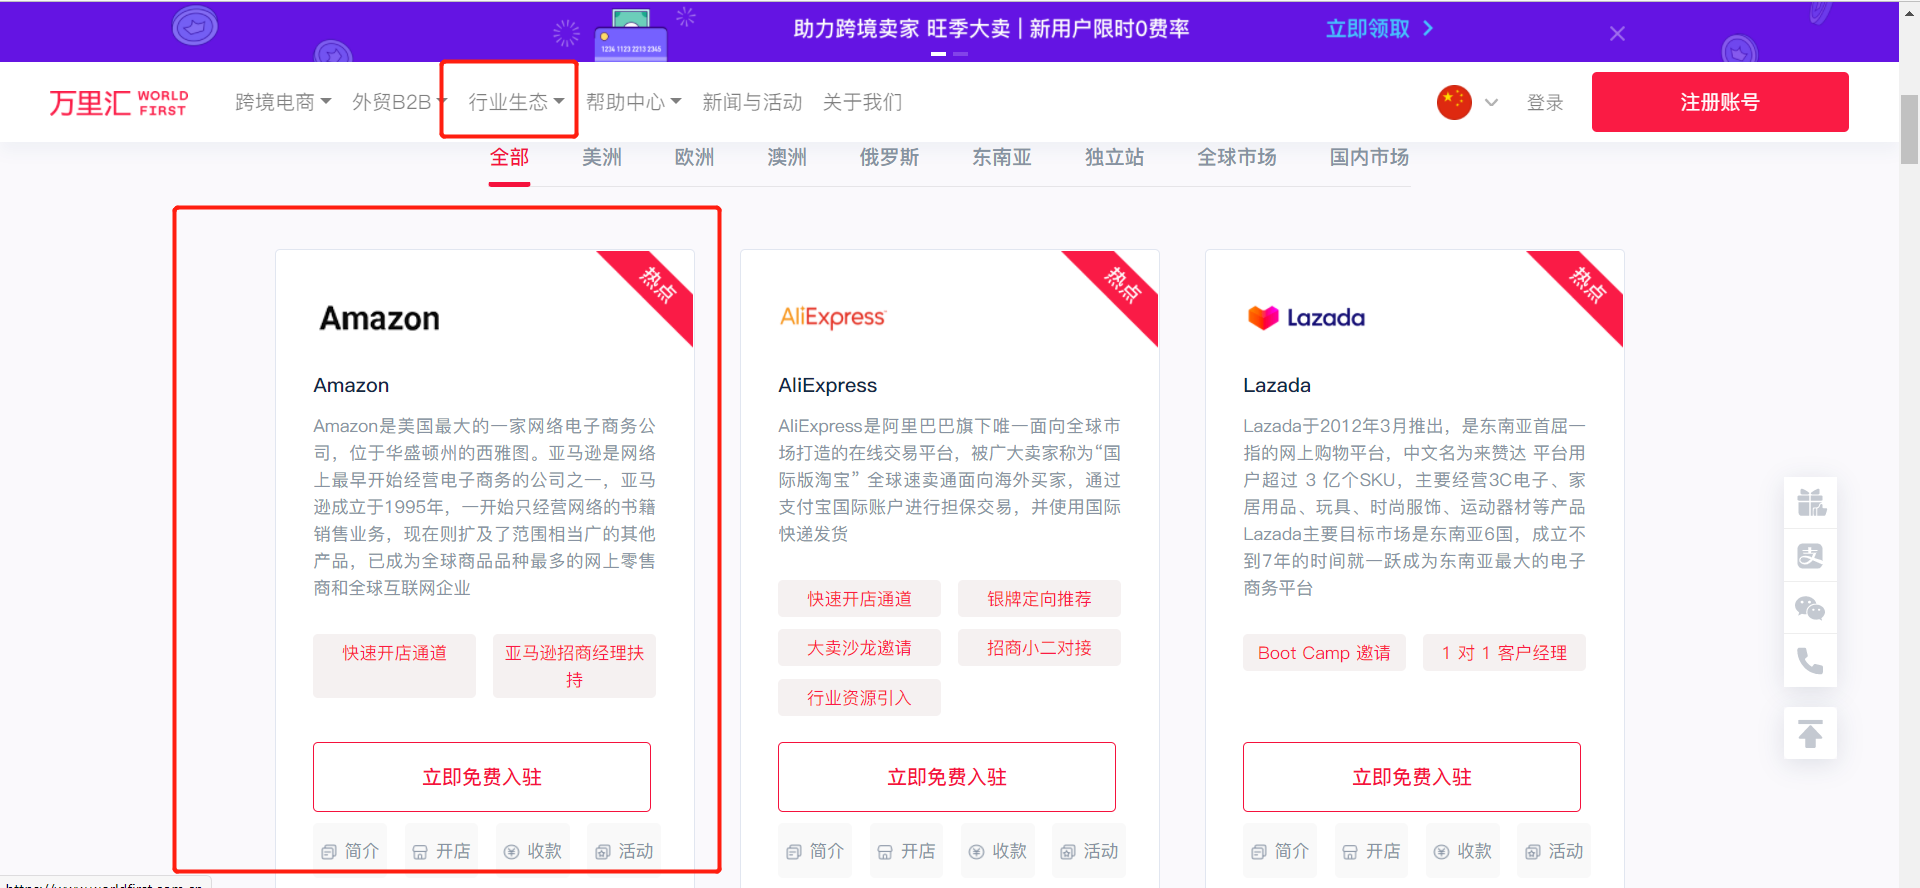1920x888 pixels.
Task: Switch to the 俄罗斯 tab
Action: [x=889, y=157]
